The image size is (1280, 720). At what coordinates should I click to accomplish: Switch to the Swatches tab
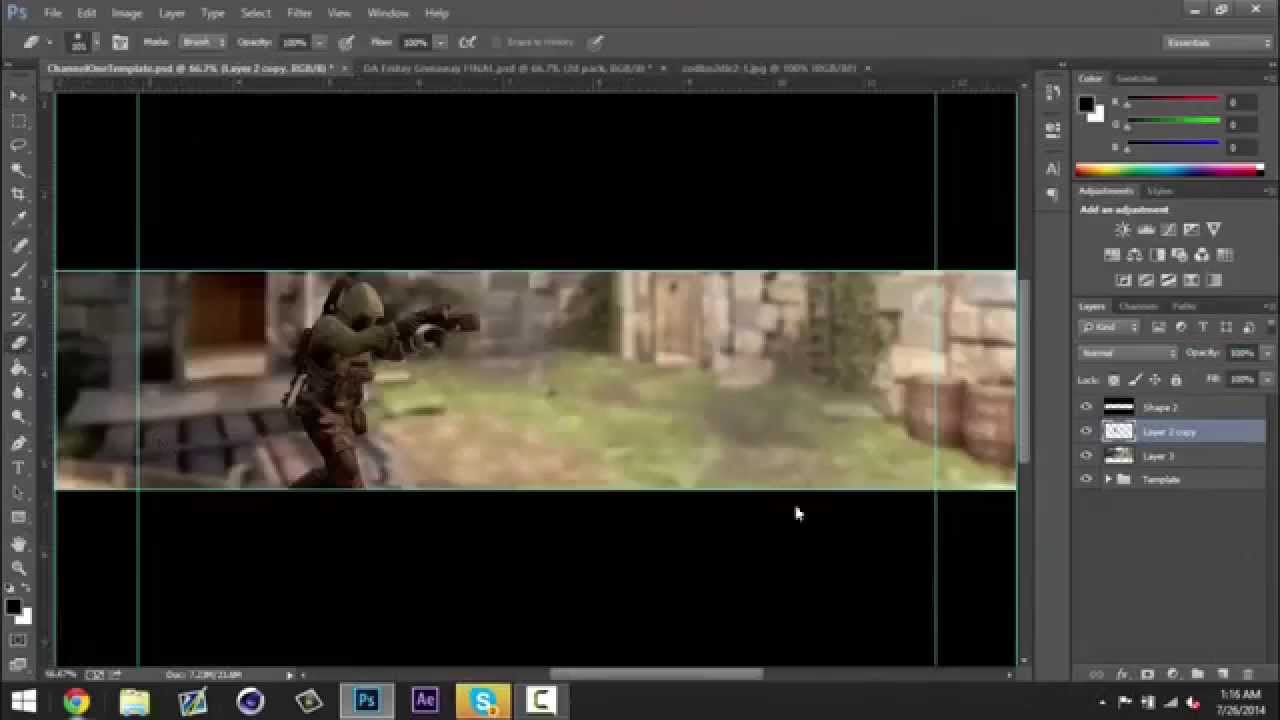coord(1136,78)
